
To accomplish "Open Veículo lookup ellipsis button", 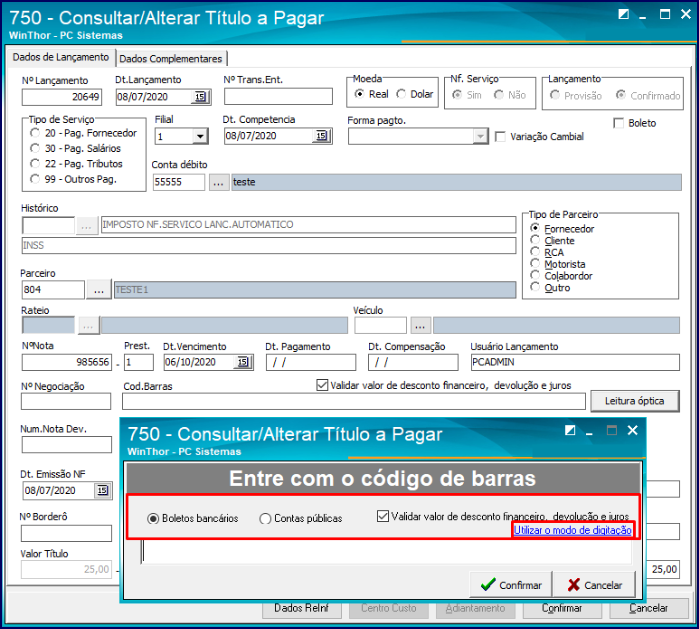I will [420, 326].
